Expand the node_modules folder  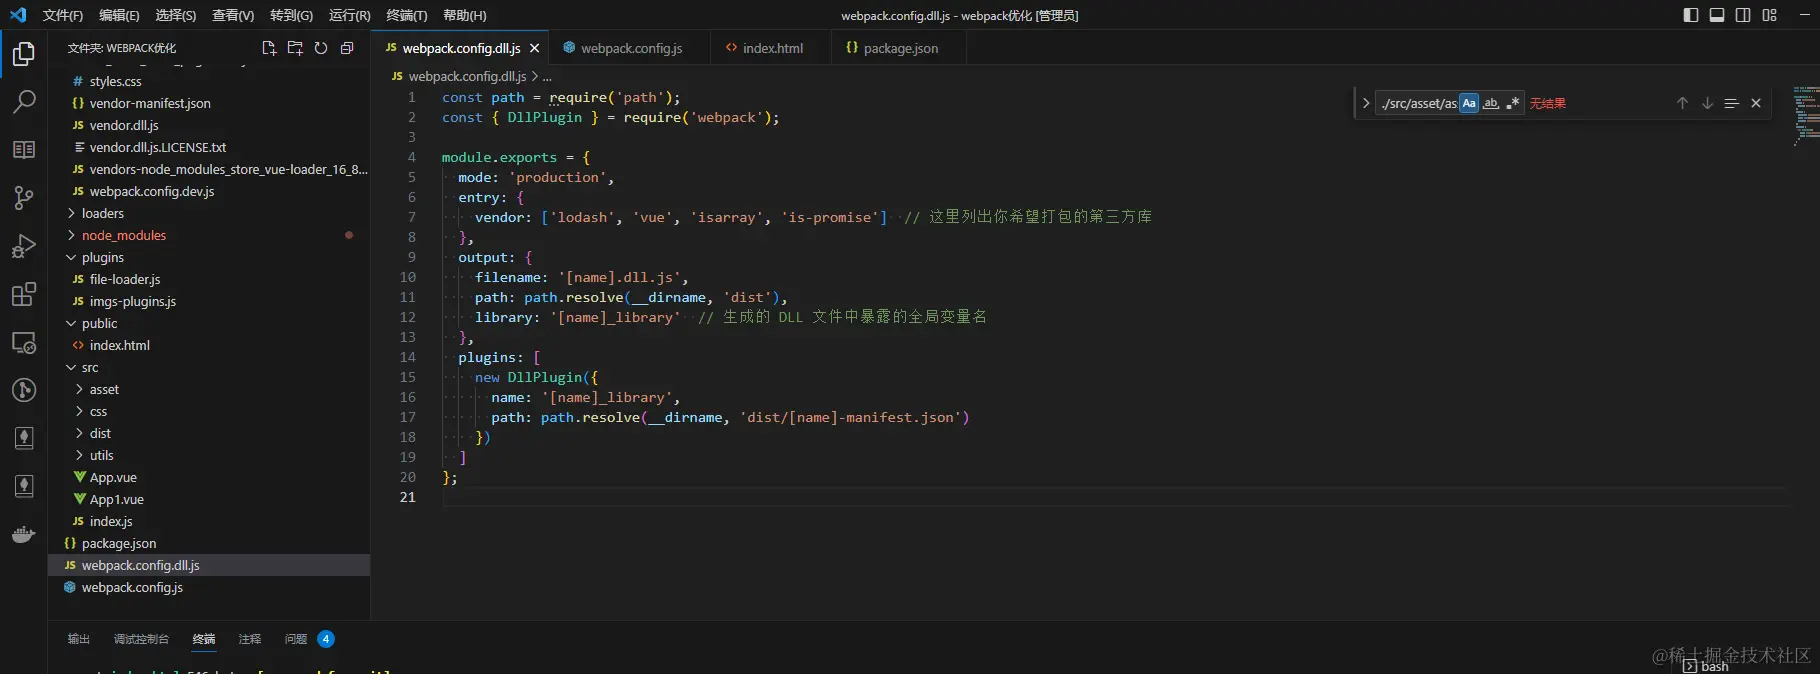pyautogui.click(x=209, y=235)
